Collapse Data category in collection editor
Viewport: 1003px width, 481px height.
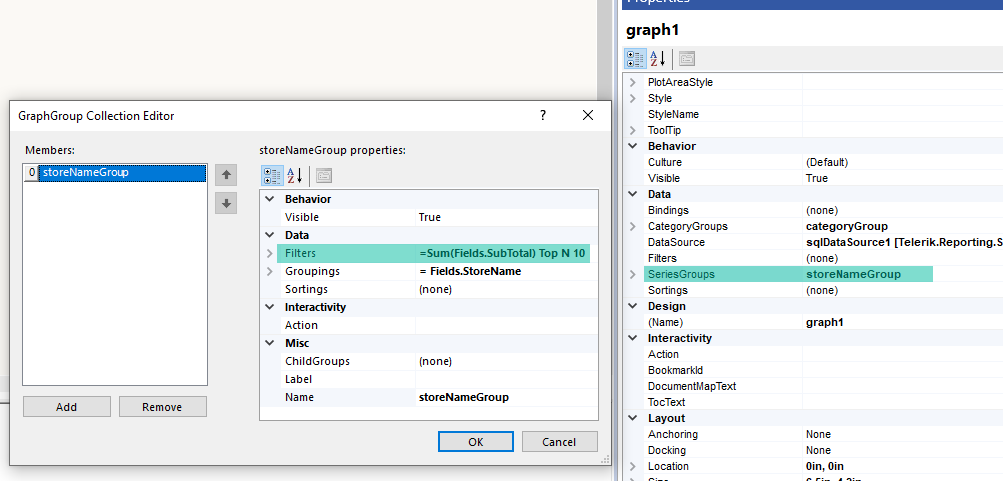[269, 235]
